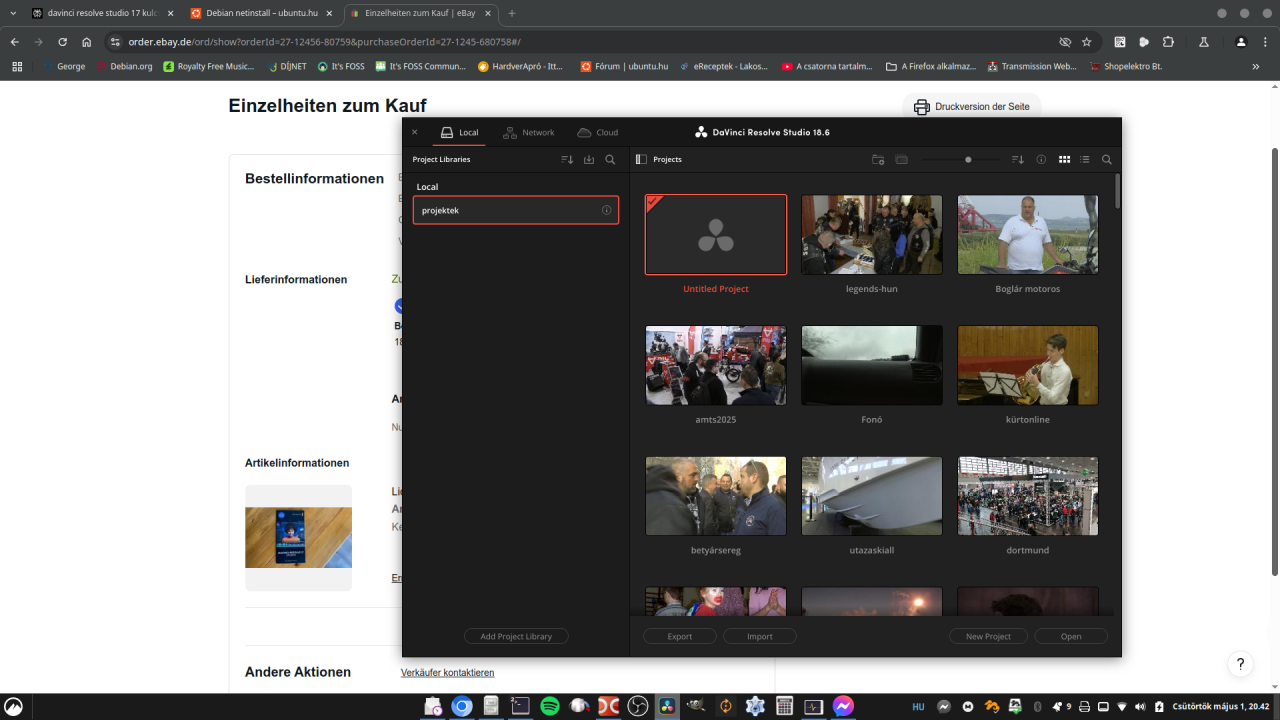Click the new project folder icon
The height and width of the screenshot is (720, 1280).
[x=878, y=160]
